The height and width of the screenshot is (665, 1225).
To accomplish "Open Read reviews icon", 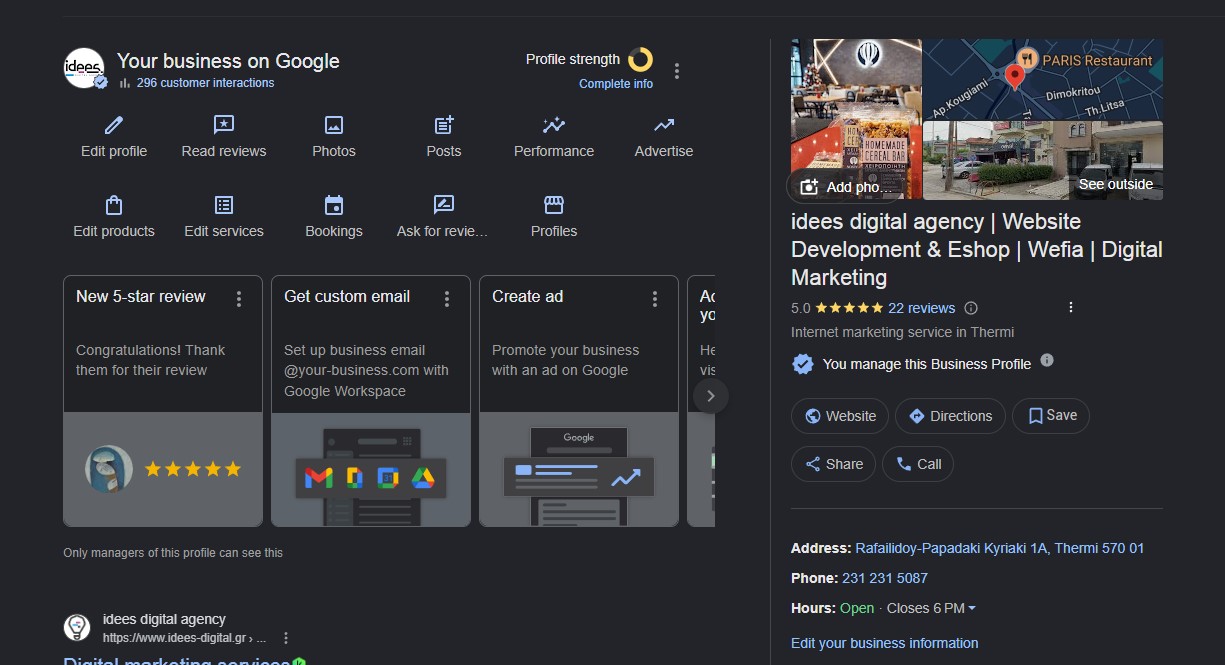I will coord(224,125).
